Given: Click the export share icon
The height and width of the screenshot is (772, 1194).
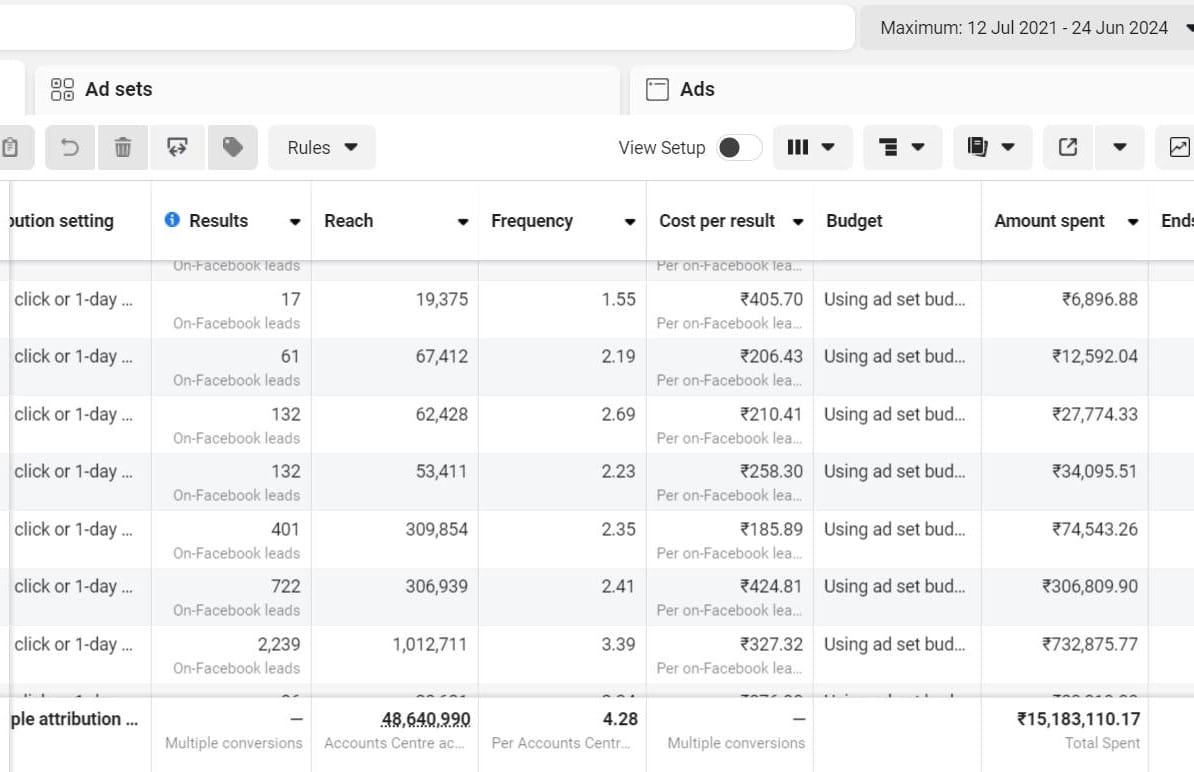Looking at the screenshot, I should click(1068, 148).
